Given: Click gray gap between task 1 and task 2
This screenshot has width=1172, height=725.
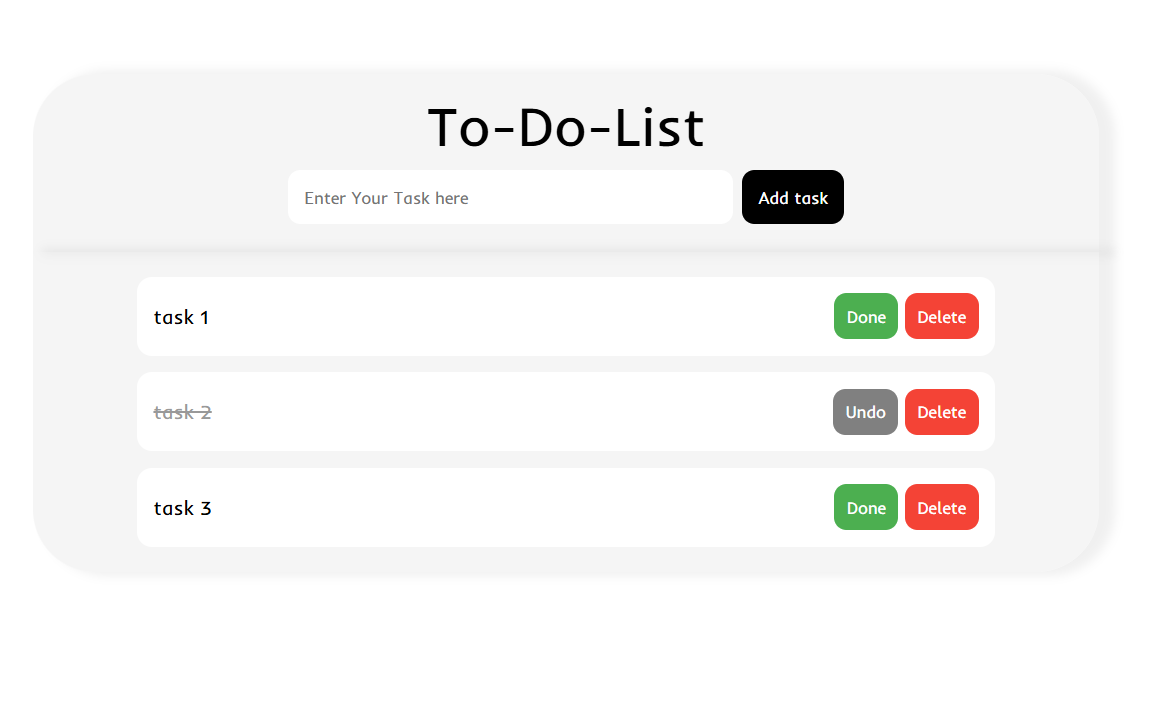Looking at the screenshot, I should pos(566,364).
